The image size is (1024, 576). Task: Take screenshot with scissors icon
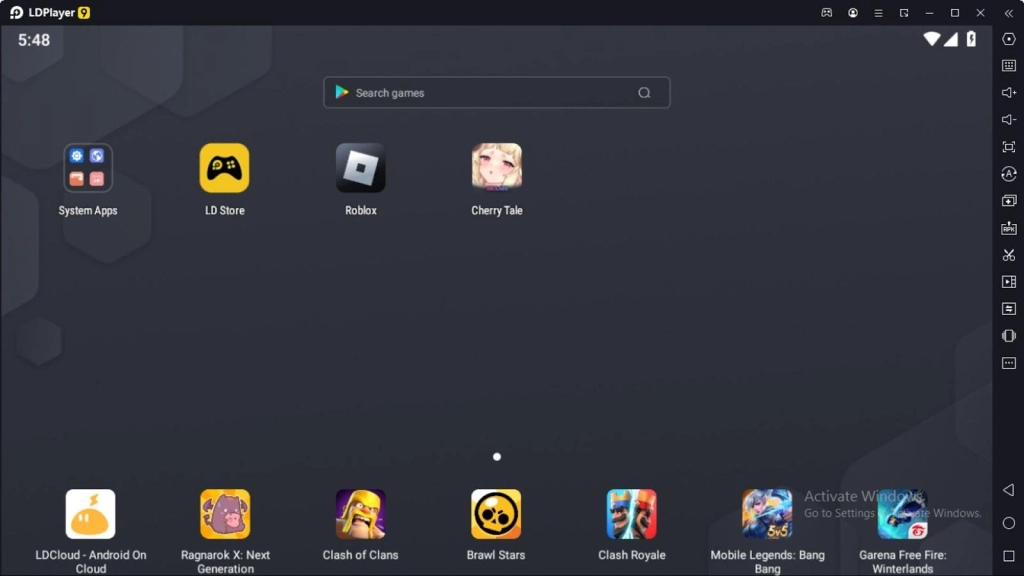[x=1008, y=255]
